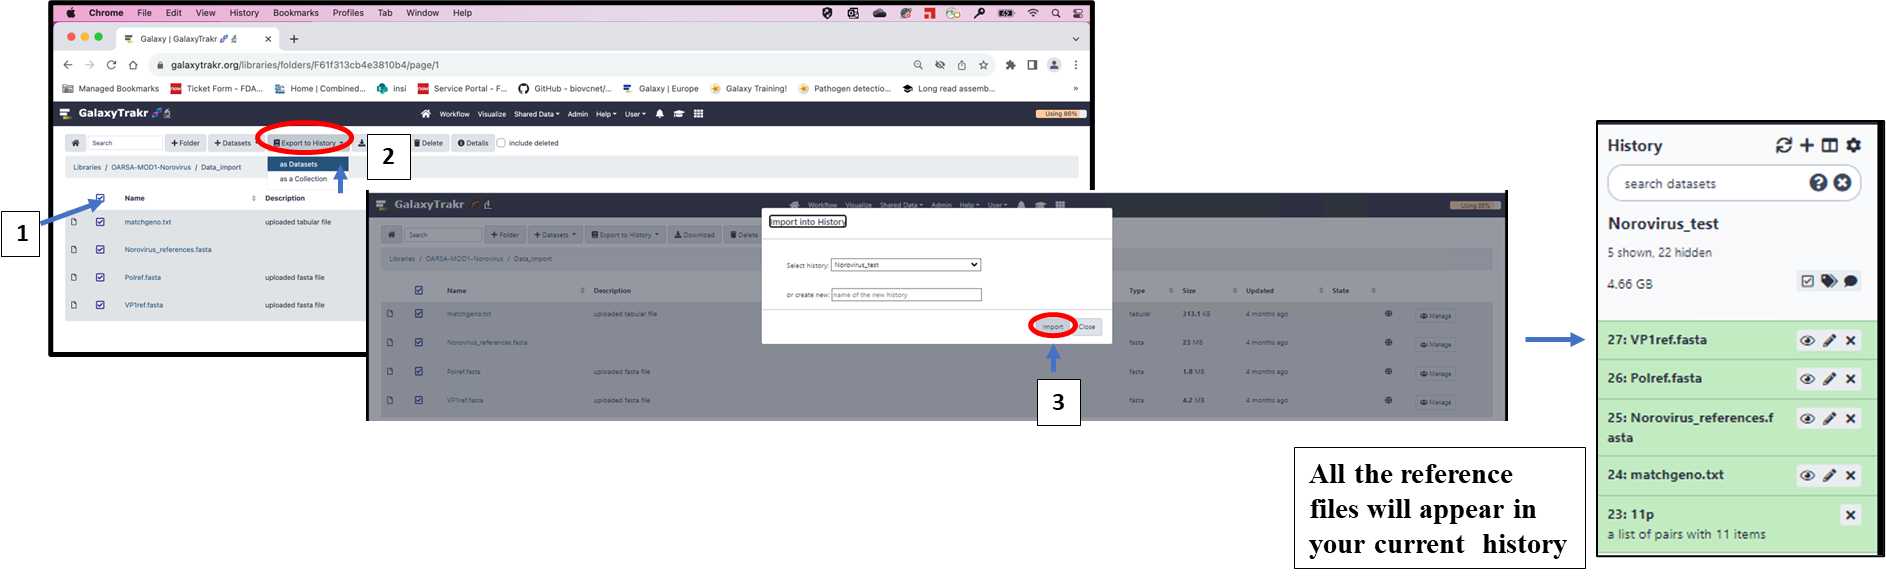Uncheck matchgeno.txt in the Chrome window list
This screenshot has width=1886, height=578.
tap(100, 222)
